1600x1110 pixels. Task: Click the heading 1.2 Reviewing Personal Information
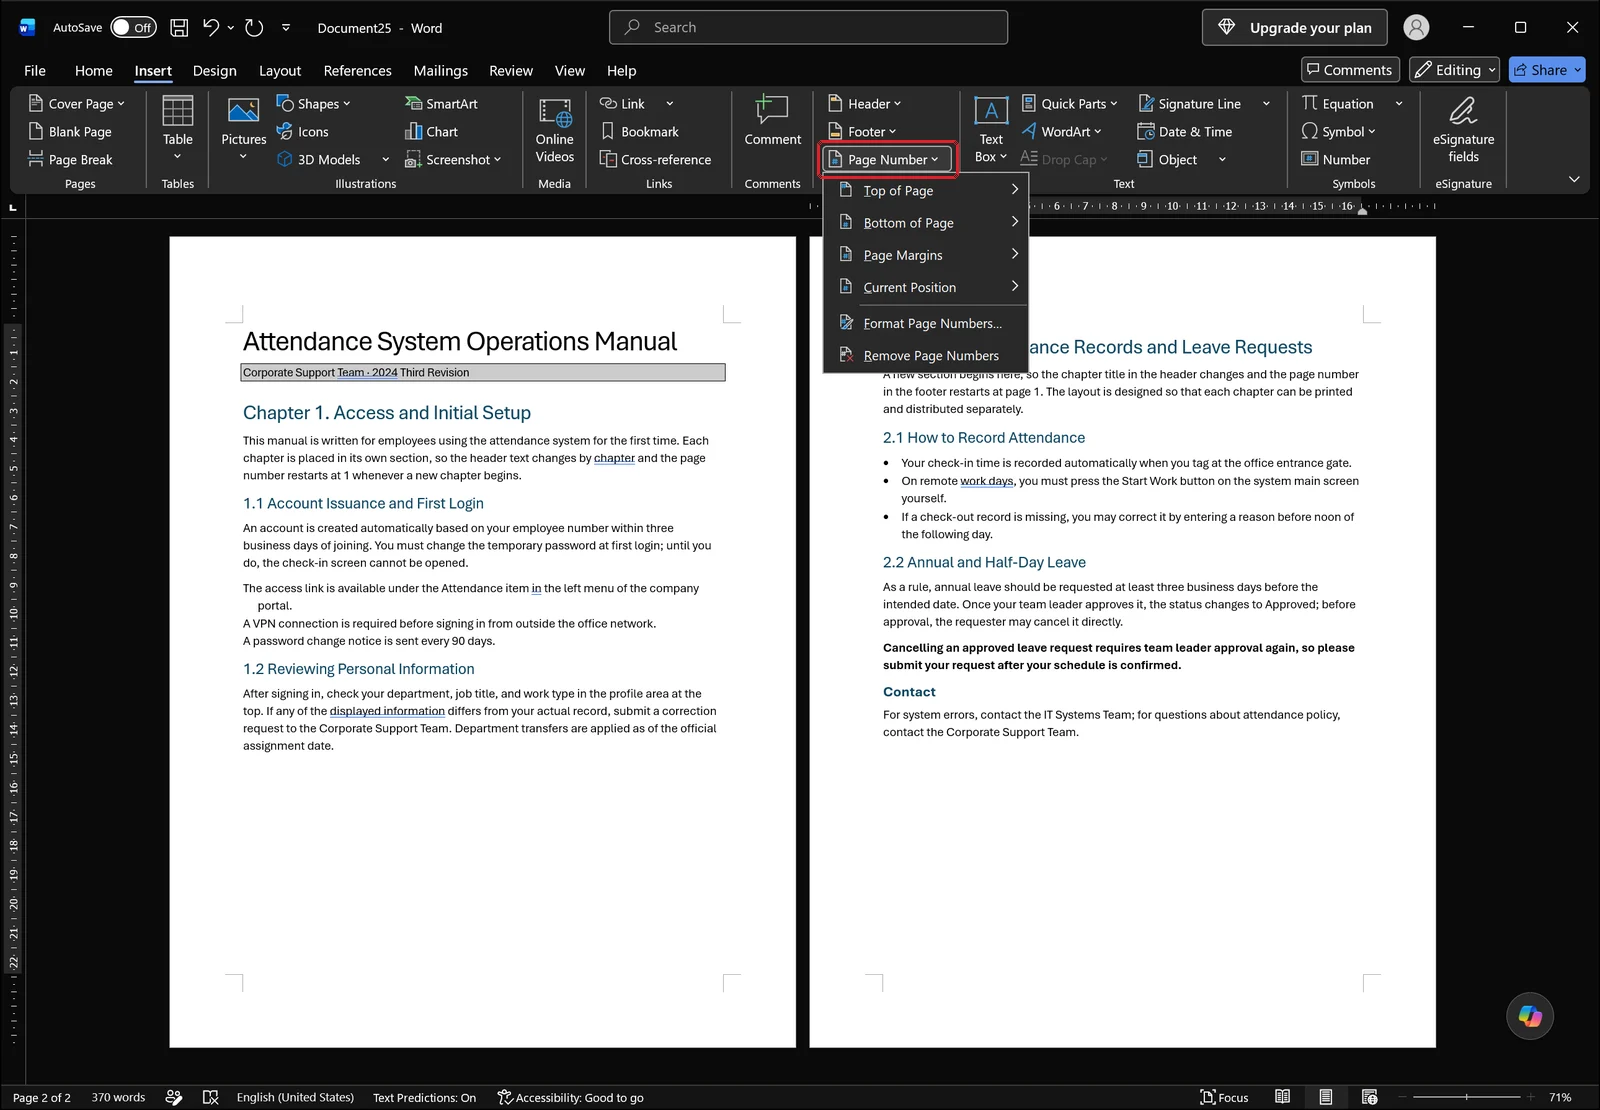click(359, 669)
